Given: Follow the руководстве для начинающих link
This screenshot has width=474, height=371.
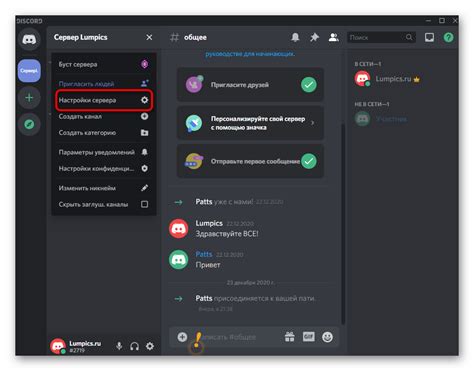Looking at the screenshot, I should [250, 54].
